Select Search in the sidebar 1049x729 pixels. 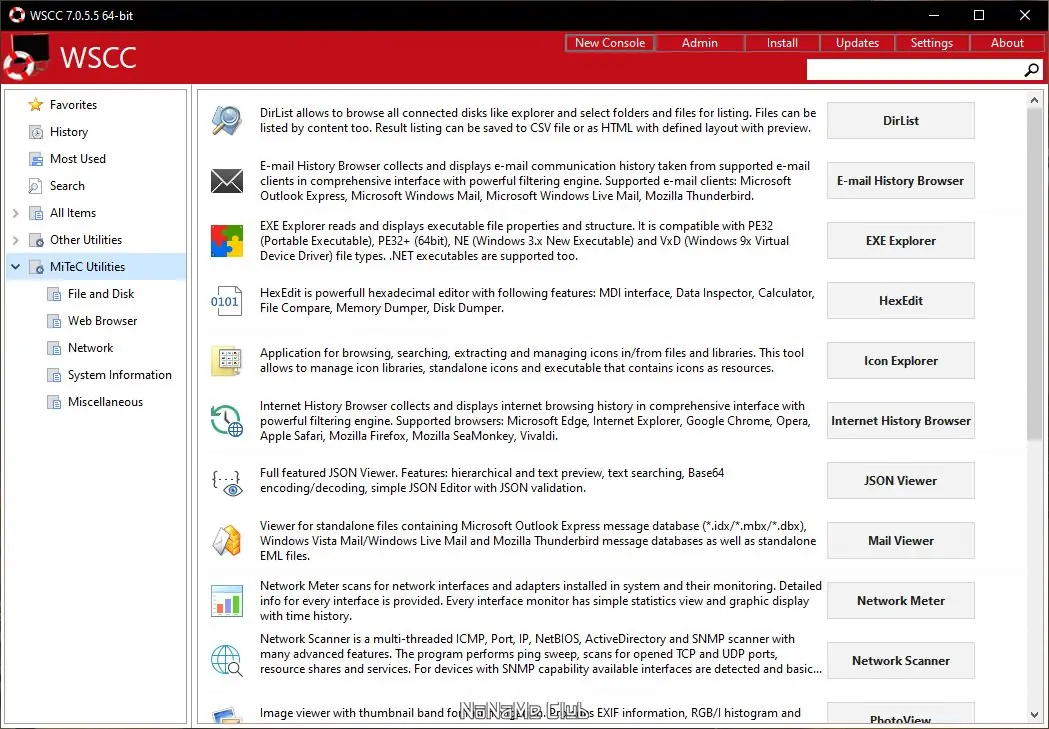tap(67, 186)
